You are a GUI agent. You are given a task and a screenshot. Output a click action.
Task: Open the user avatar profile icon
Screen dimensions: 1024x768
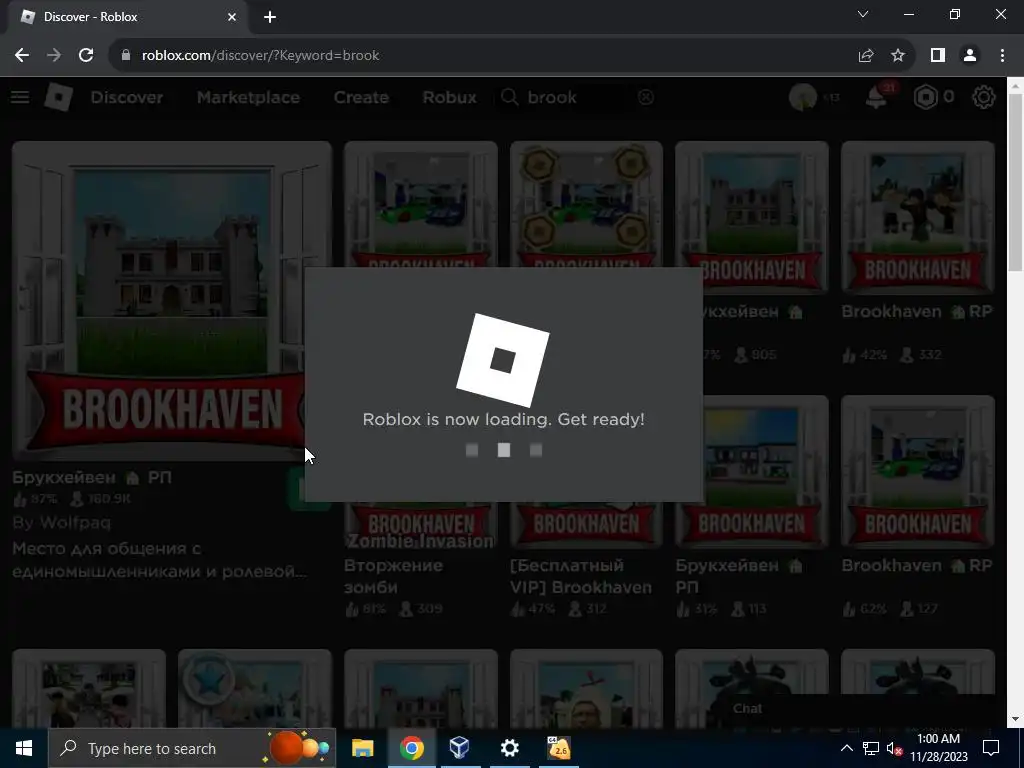[803, 97]
